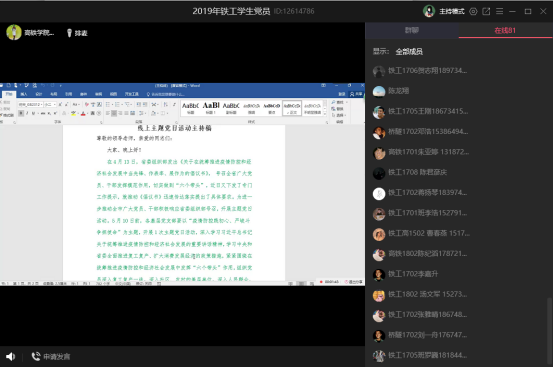Viewport: 554px width, 367px height.
Task: Select member 铁工1802 with number 15273
Action: pos(459,295)
